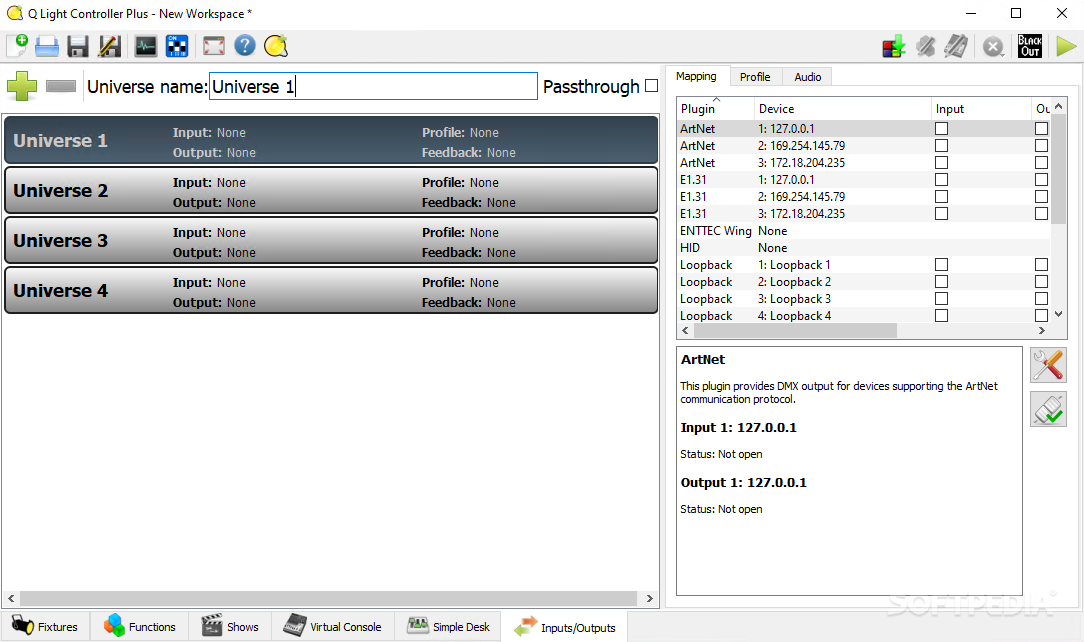This screenshot has width=1084, height=642.
Task: Enable input for ArtNet 3: 172.18.204.235
Action: point(942,162)
